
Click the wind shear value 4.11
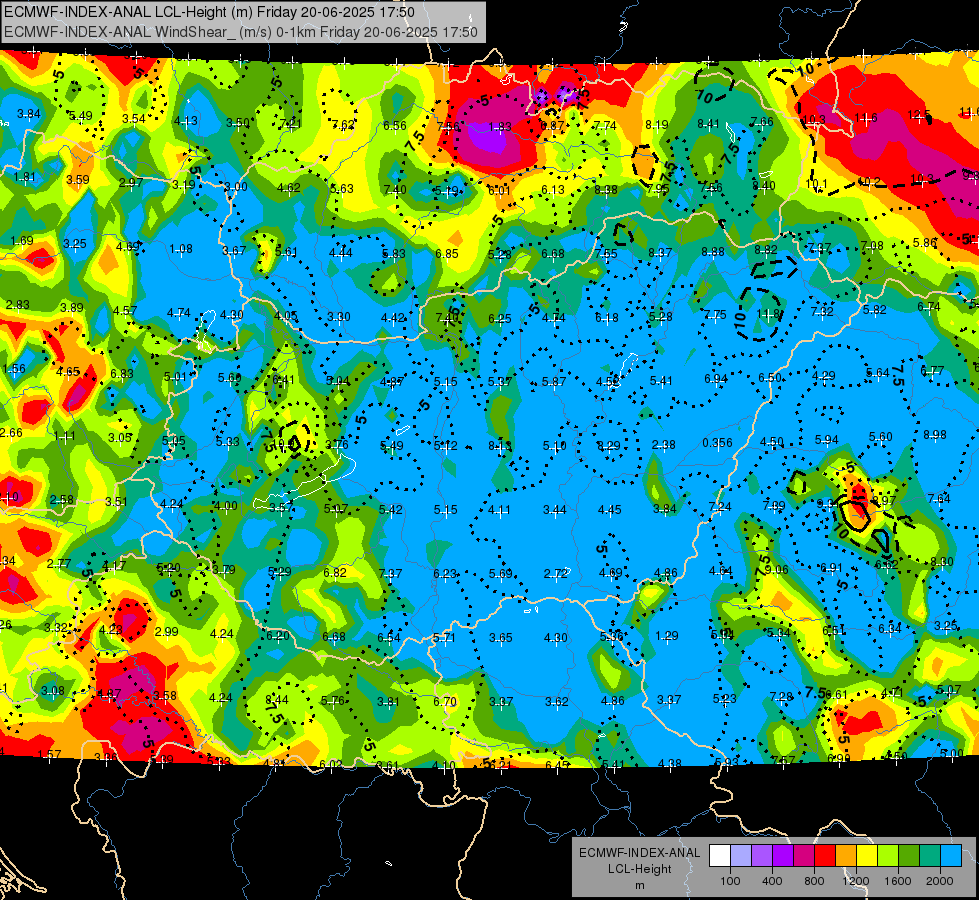pyautogui.click(x=499, y=510)
